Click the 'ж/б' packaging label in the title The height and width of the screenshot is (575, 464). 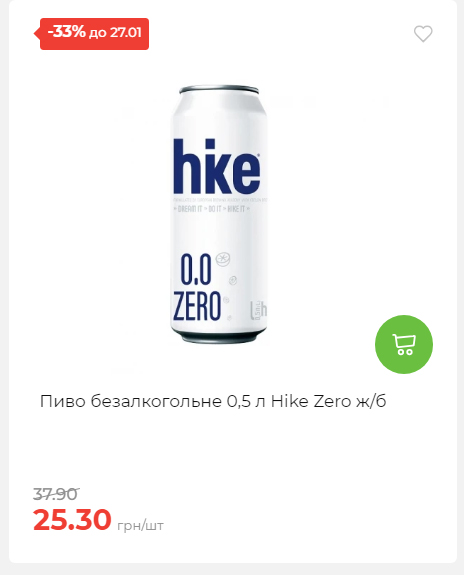click(371, 401)
